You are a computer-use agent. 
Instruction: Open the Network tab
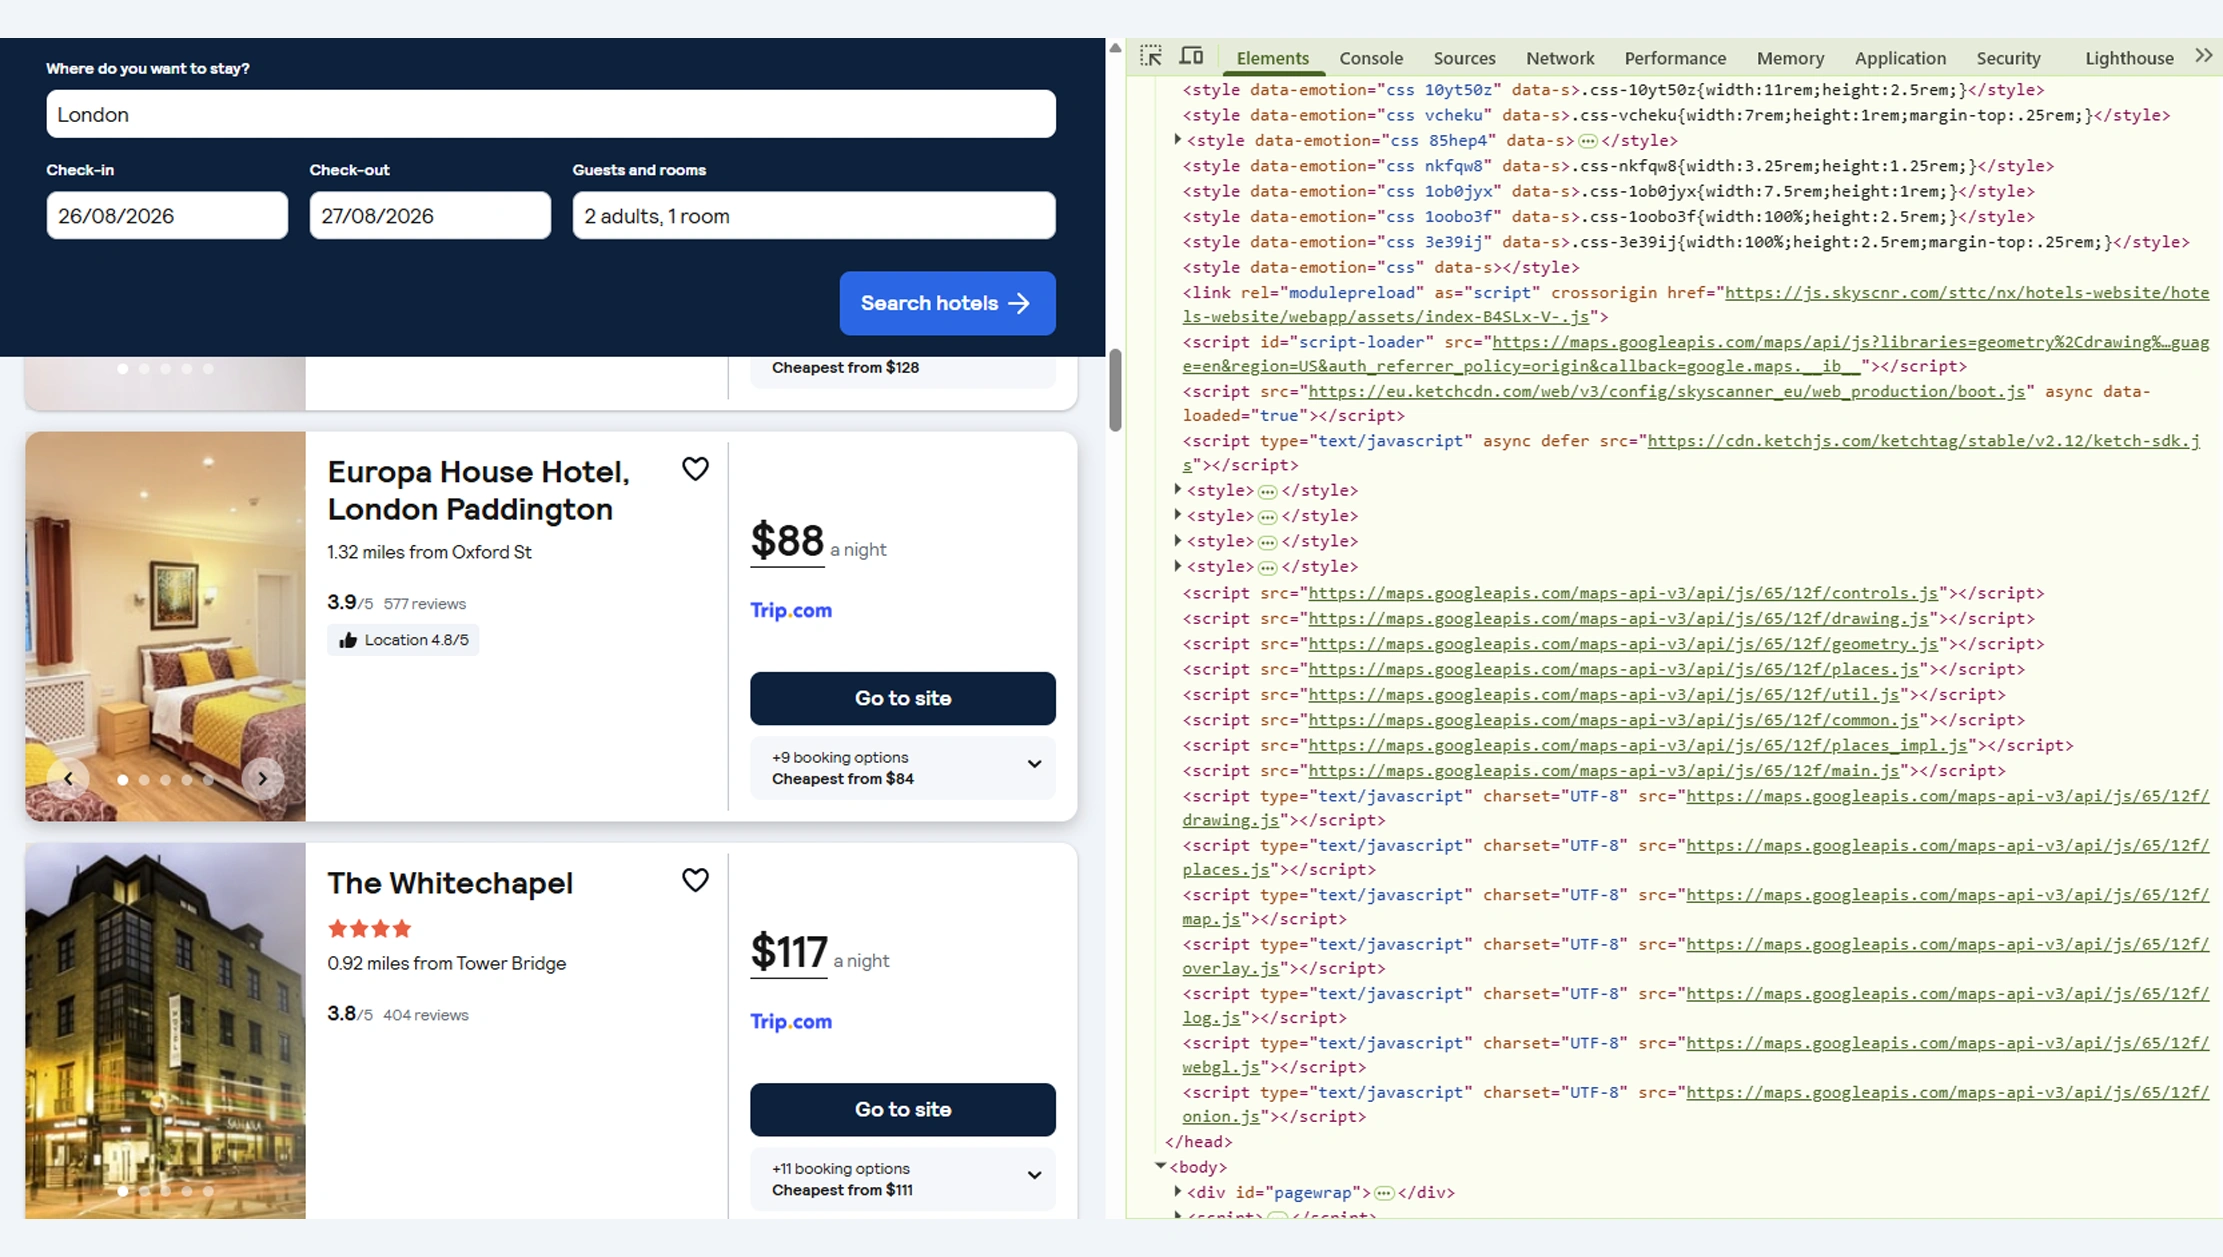click(x=1560, y=58)
